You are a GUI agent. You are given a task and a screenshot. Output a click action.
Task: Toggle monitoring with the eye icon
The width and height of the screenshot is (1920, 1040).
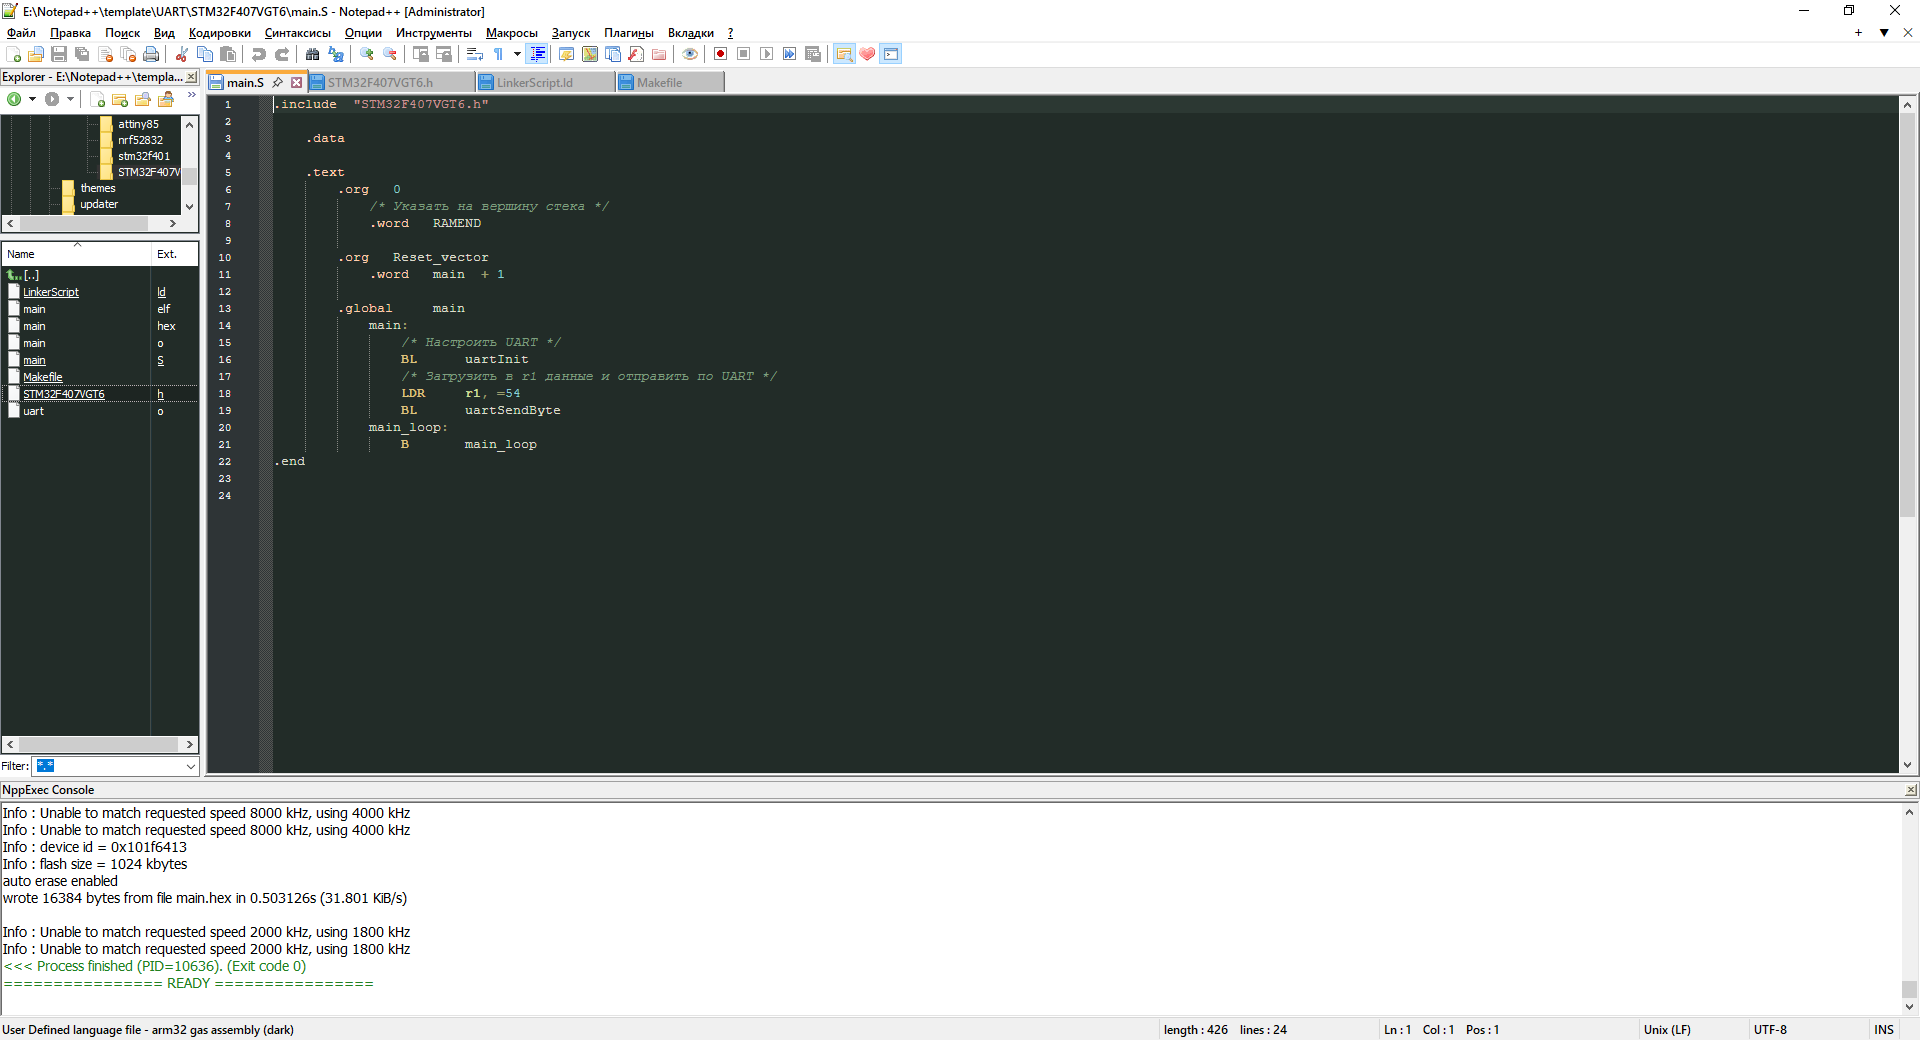[690, 54]
